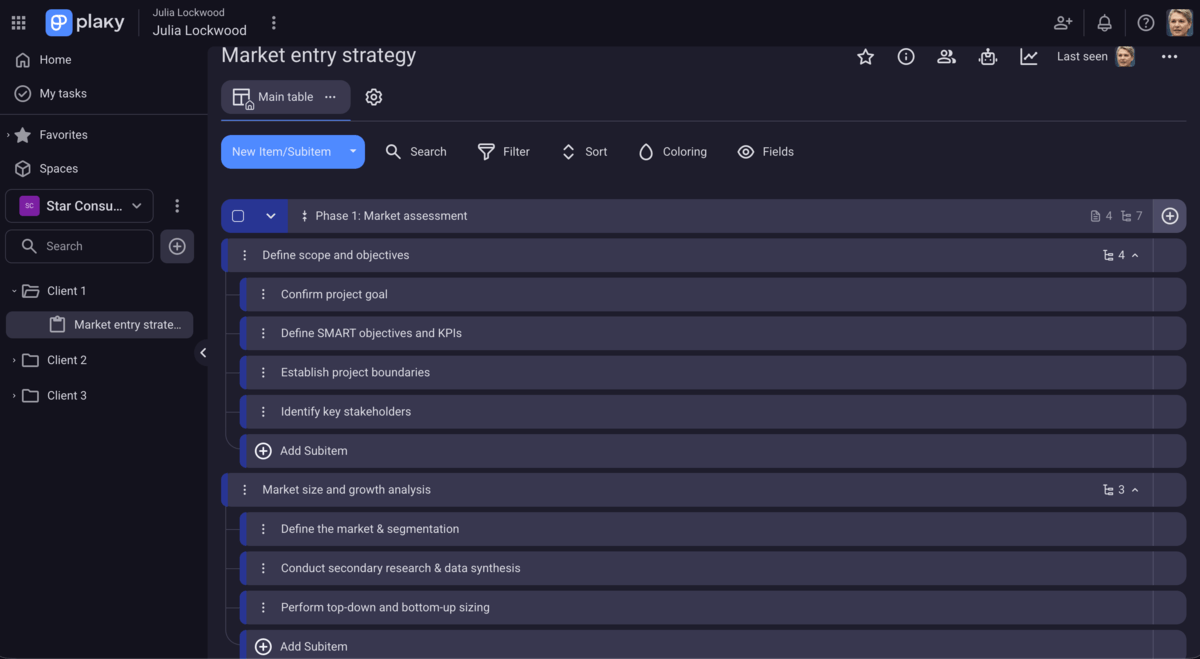Open the Search tool in the toolbar
Image resolution: width=1200 pixels, height=659 pixels.
[415, 151]
